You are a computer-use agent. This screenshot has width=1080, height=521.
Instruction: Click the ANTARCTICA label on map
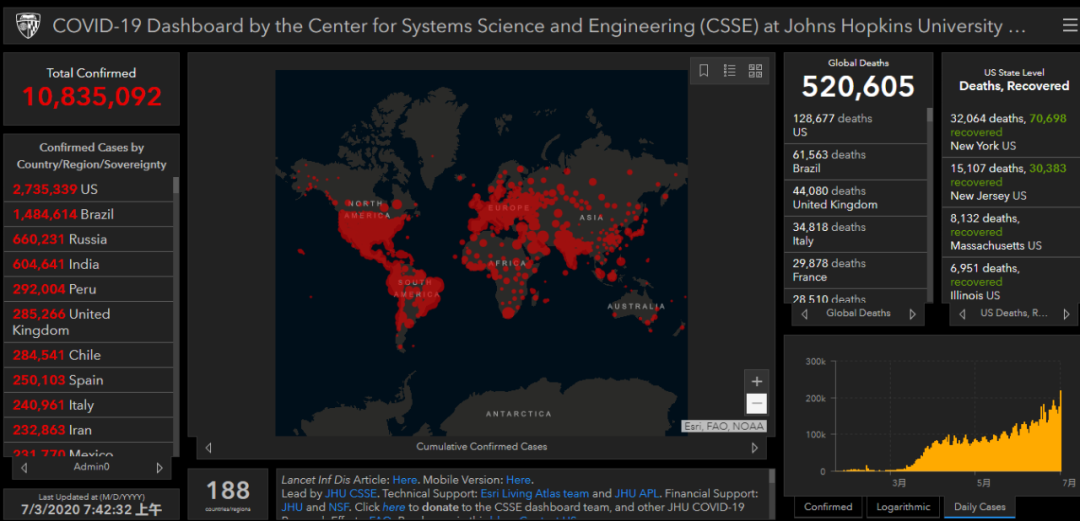519,413
